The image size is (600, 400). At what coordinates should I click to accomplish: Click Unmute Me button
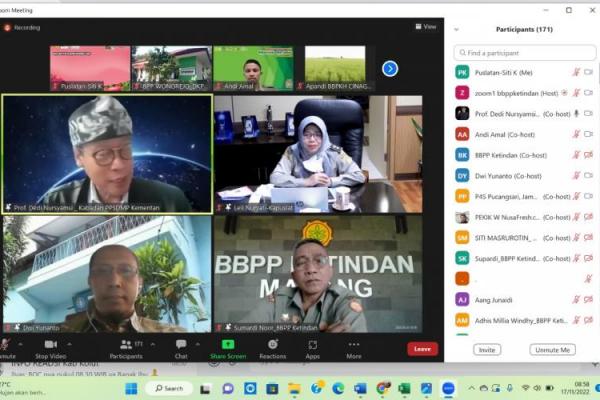coord(553,350)
